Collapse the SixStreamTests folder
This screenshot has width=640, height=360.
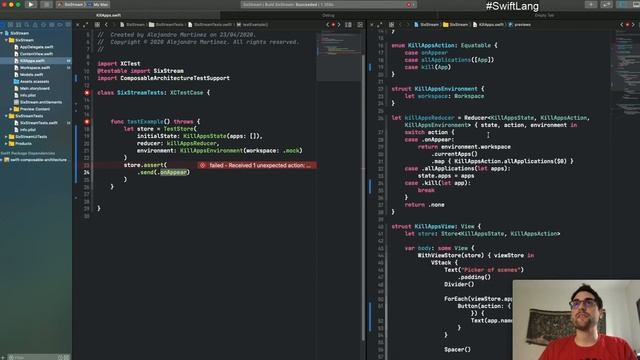coord(6,116)
